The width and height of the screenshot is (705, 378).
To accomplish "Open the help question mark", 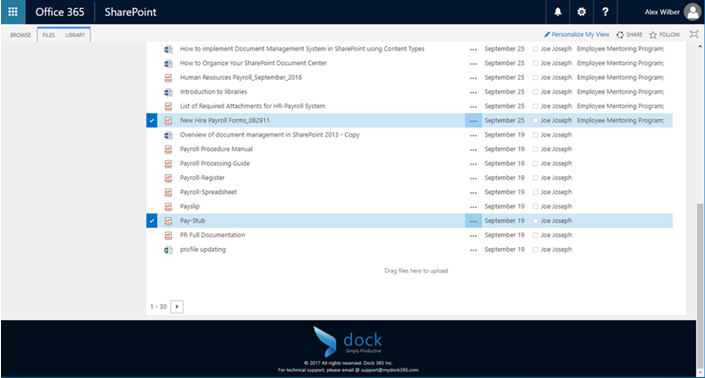I will [x=605, y=12].
